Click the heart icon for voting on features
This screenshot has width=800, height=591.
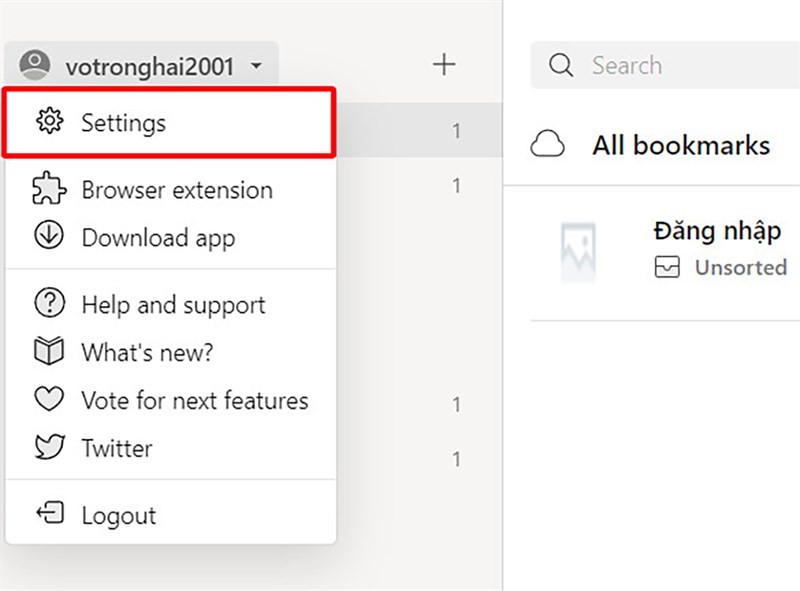[49, 400]
